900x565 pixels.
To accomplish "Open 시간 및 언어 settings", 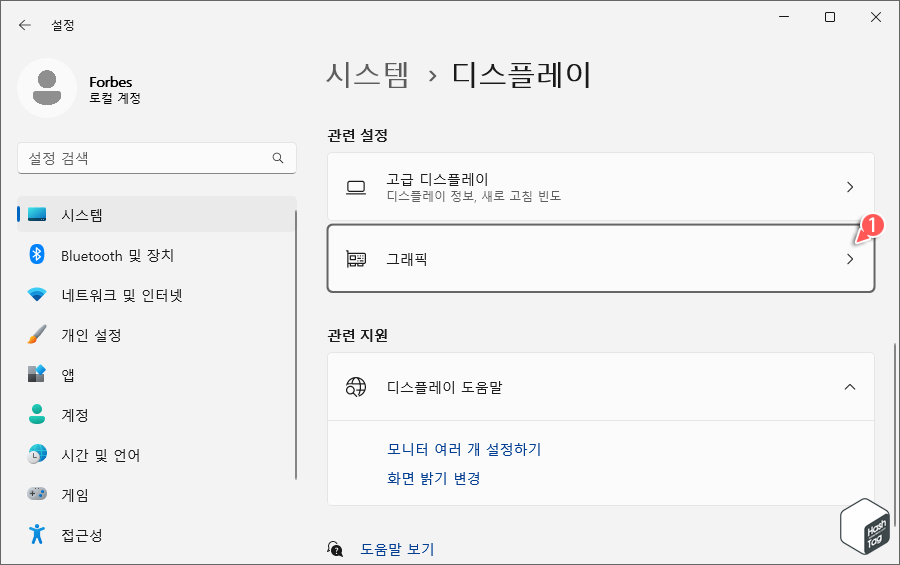I will [157, 454].
